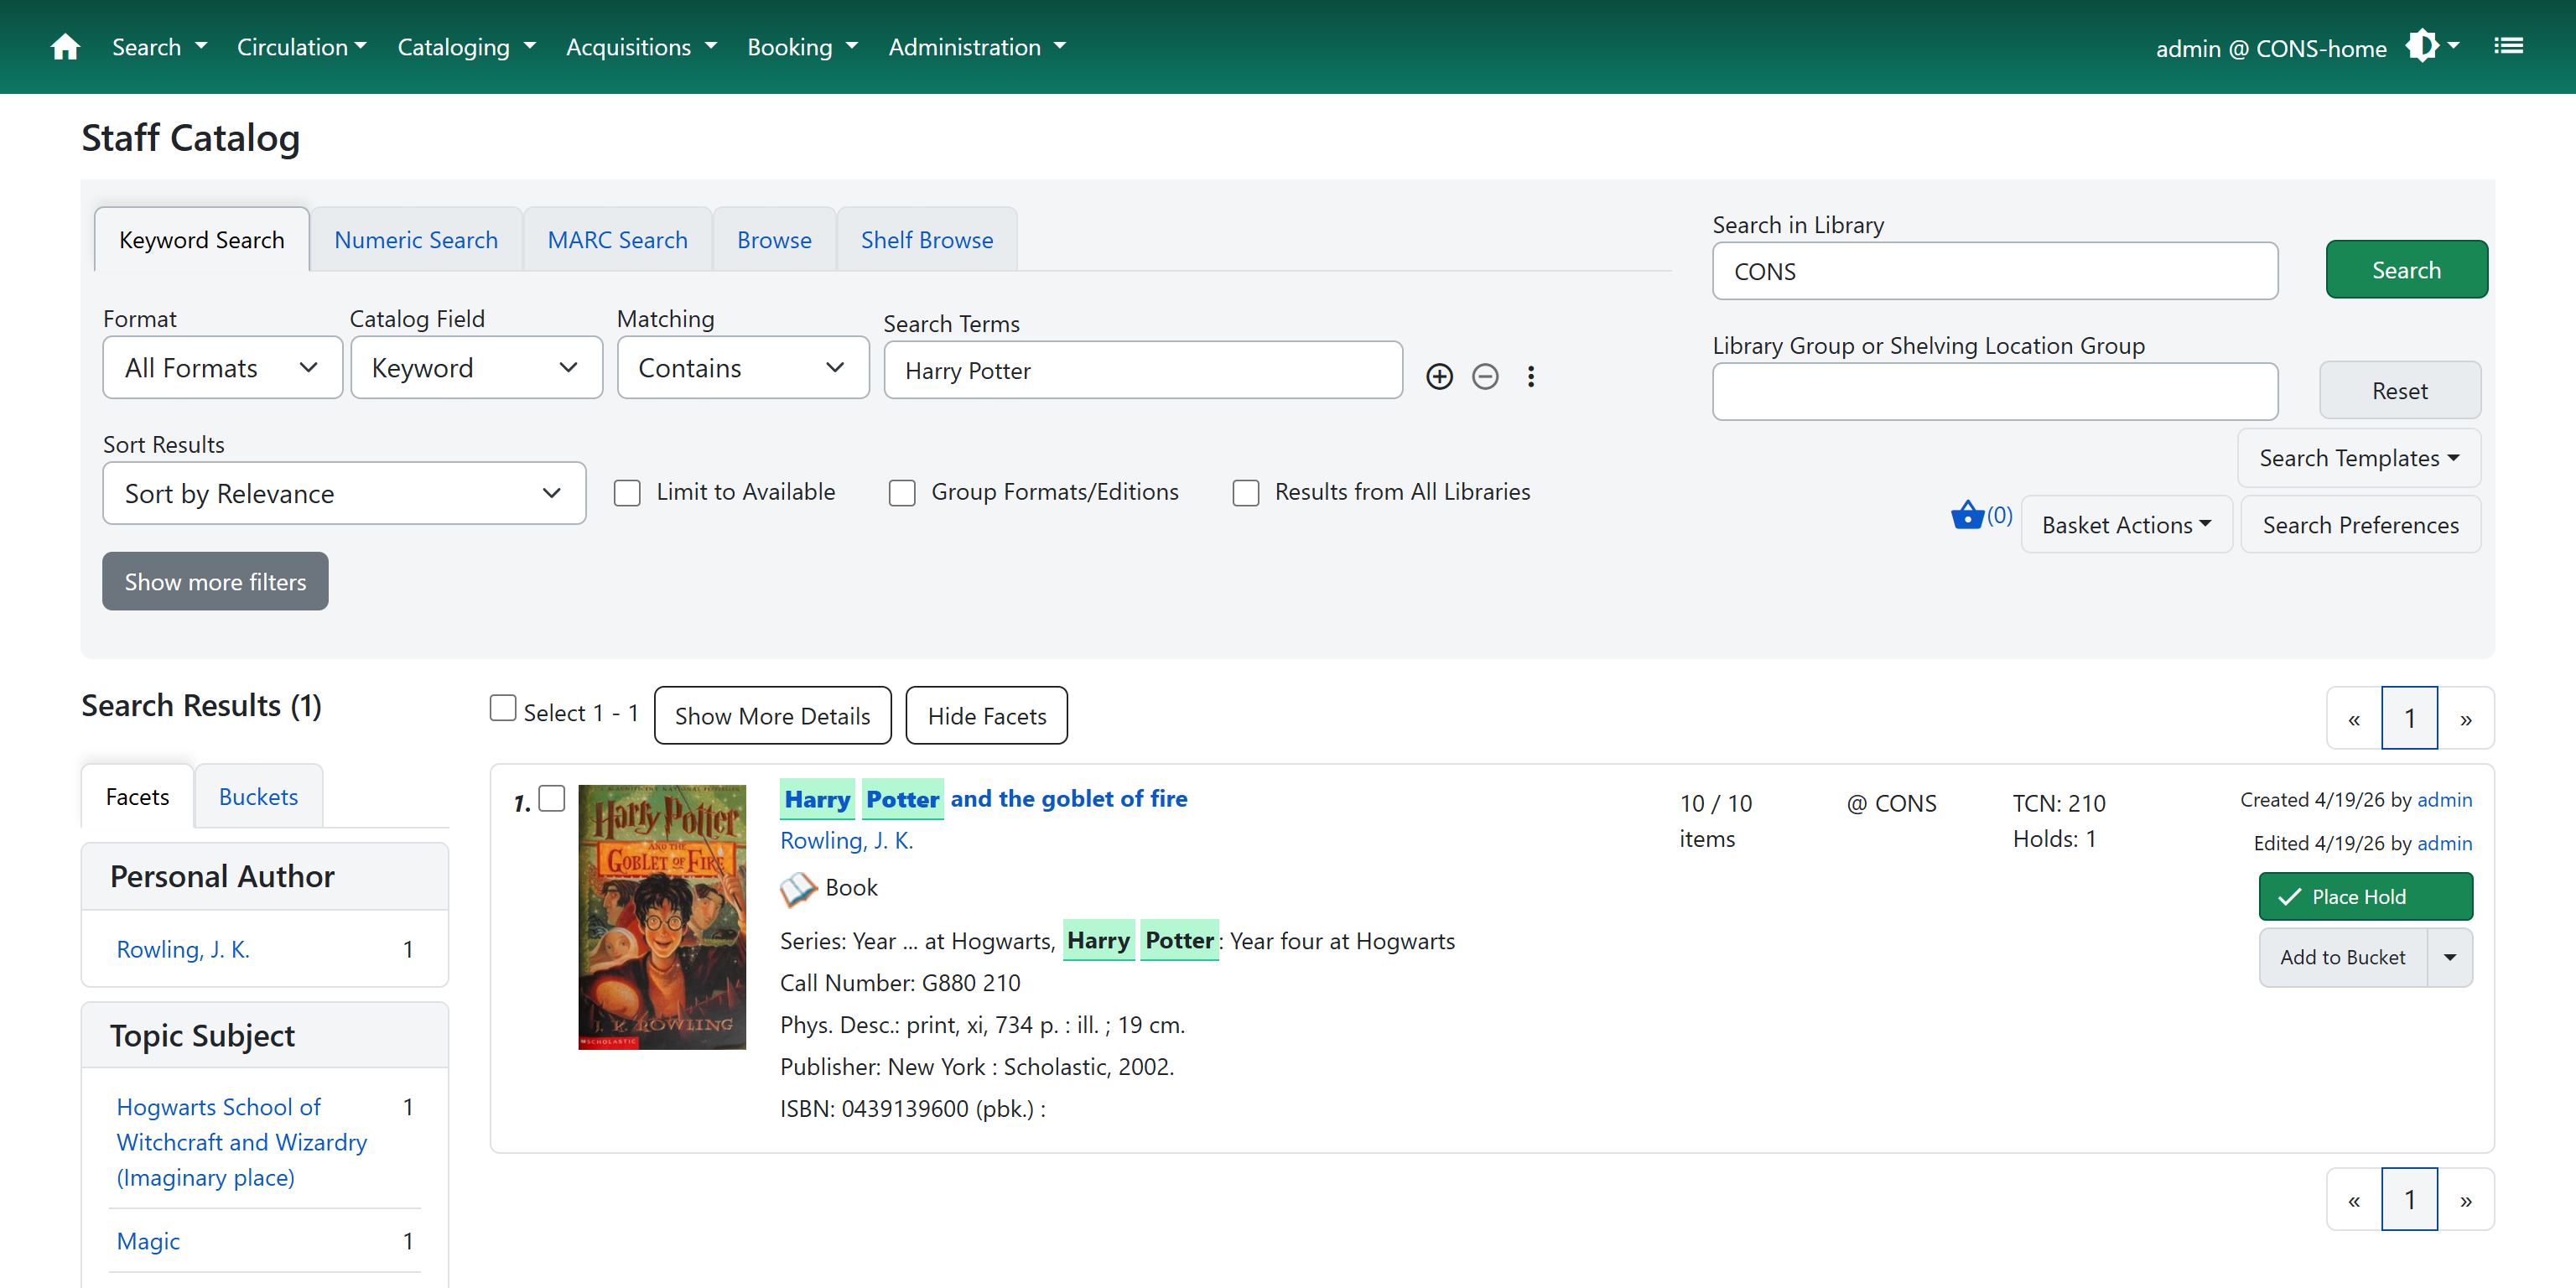2576x1288 pixels.
Task: Go to previous results page, top pager
Action: click(x=2354, y=718)
